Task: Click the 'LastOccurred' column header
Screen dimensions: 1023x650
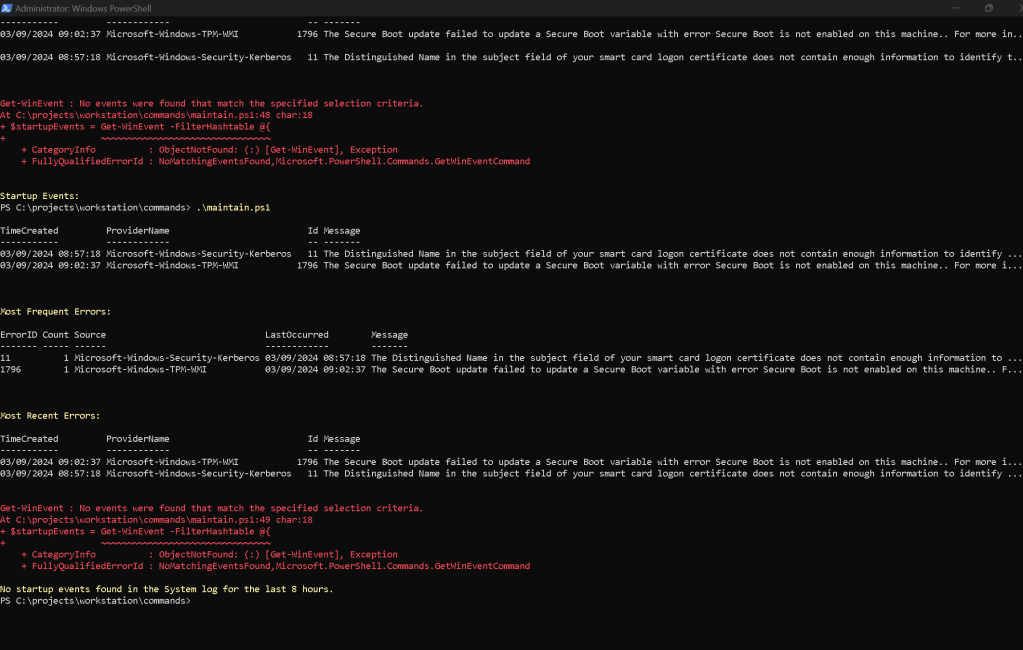Action: click(297, 335)
